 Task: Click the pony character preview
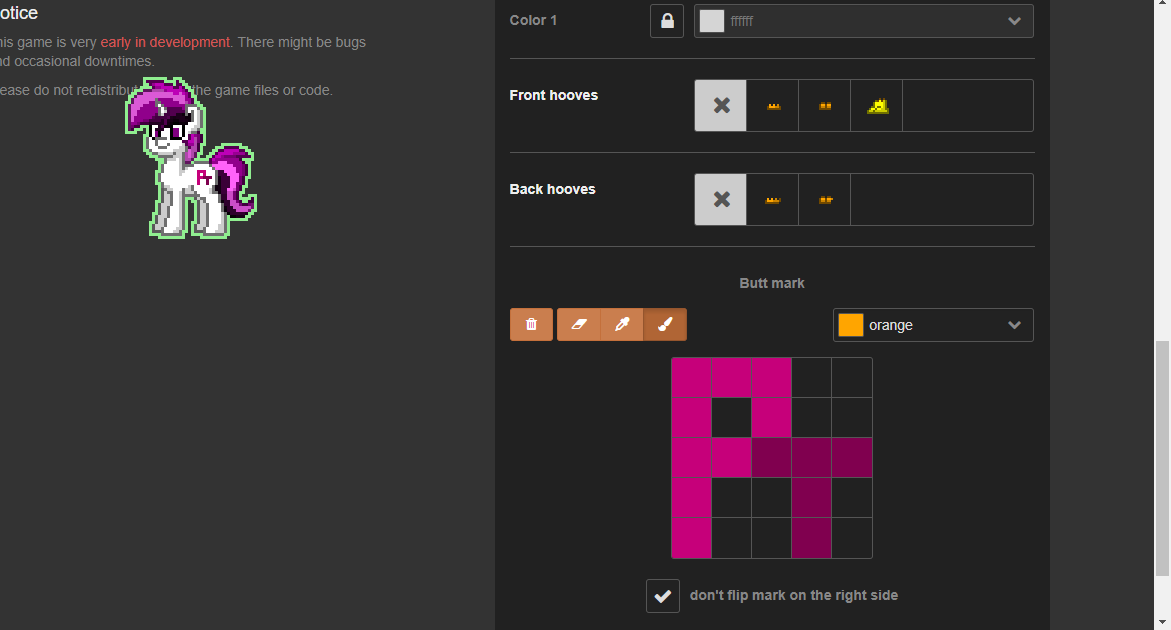191,158
